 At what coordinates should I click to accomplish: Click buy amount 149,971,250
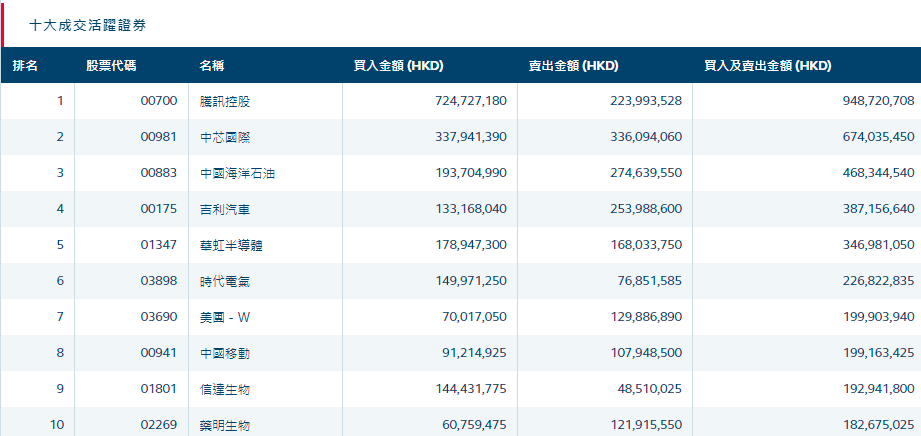pyautogui.click(x=471, y=281)
